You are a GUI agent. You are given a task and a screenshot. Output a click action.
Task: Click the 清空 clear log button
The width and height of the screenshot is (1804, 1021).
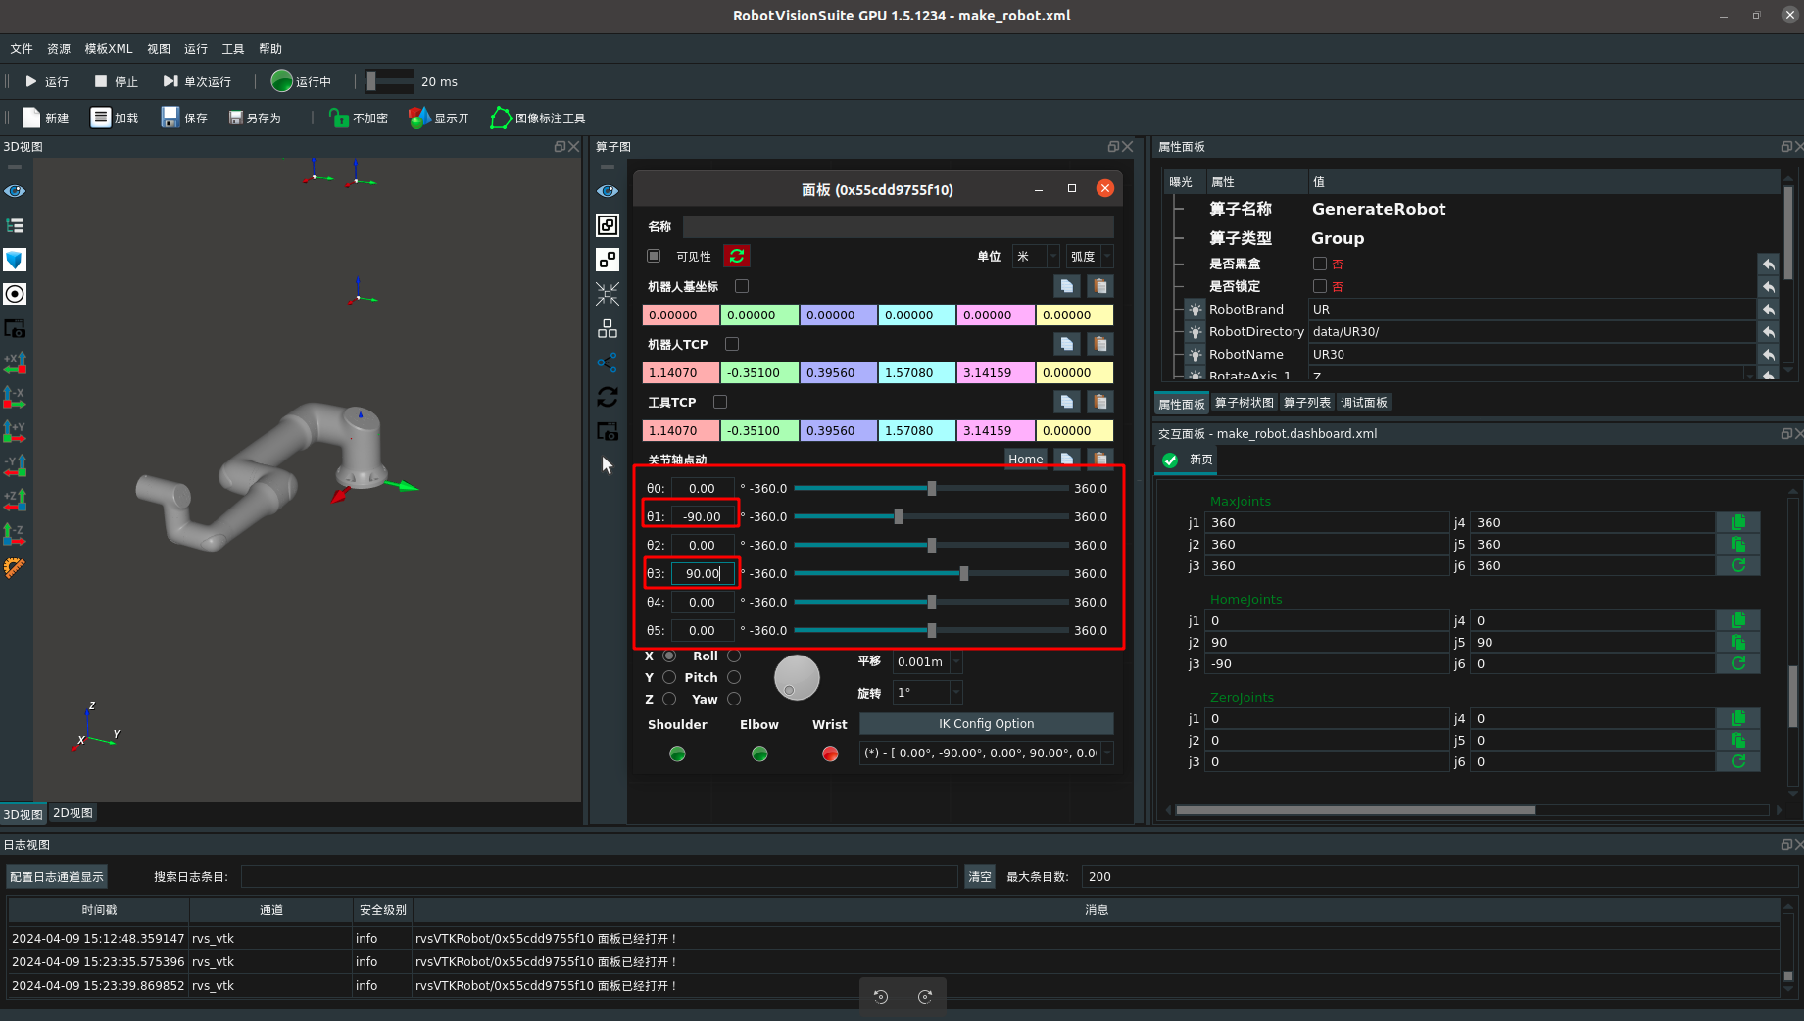click(979, 877)
